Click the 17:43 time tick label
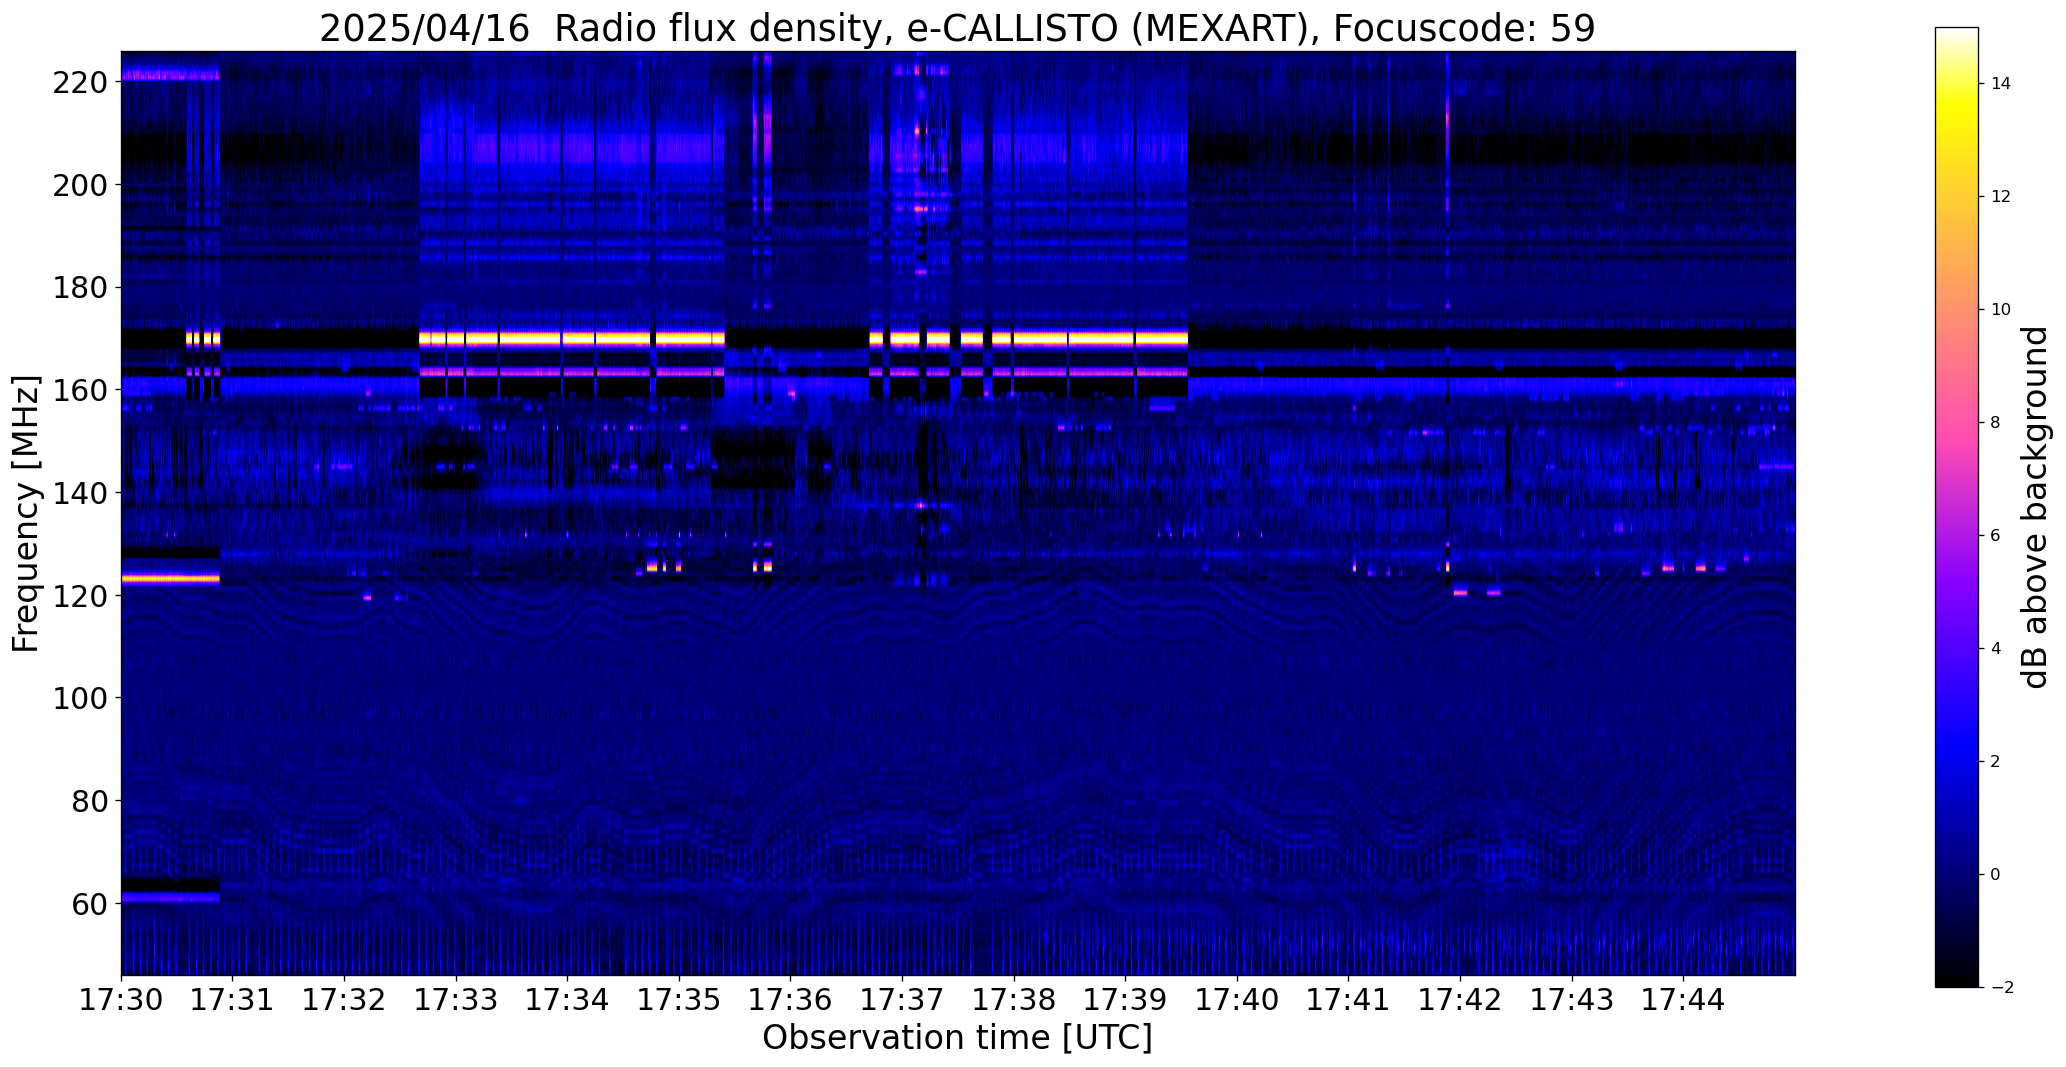The height and width of the screenshot is (1067, 2066). pyautogui.click(x=1573, y=999)
